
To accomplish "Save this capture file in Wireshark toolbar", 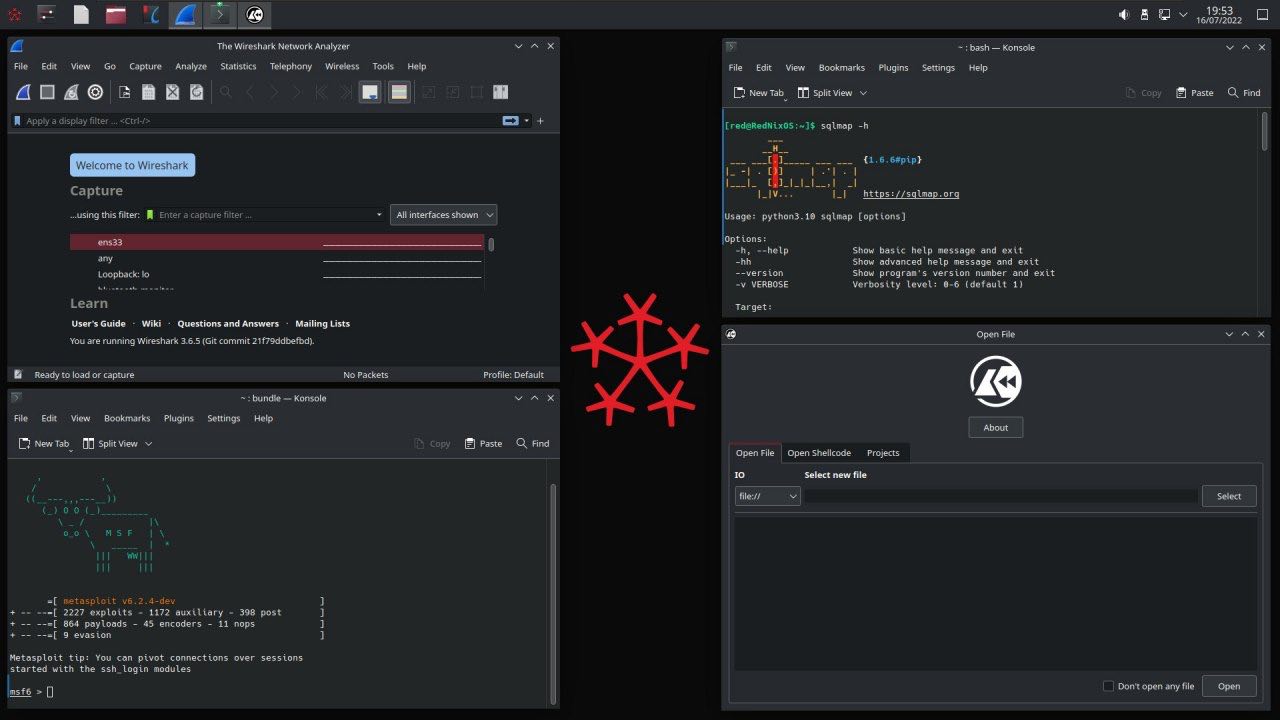I will (x=148, y=92).
